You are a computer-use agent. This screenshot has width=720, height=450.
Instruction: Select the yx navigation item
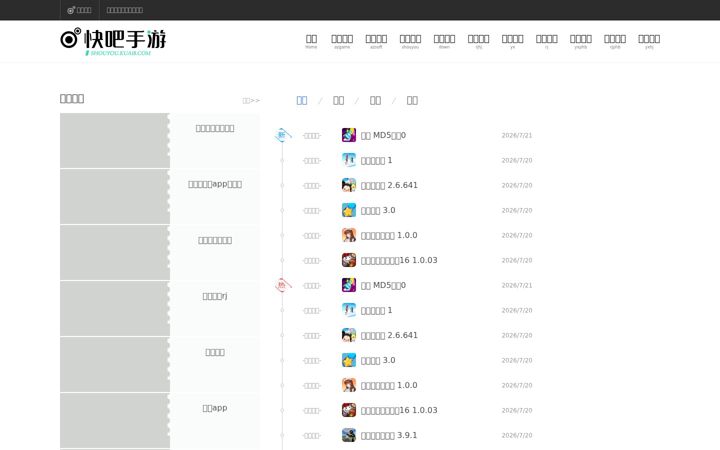pos(512,41)
